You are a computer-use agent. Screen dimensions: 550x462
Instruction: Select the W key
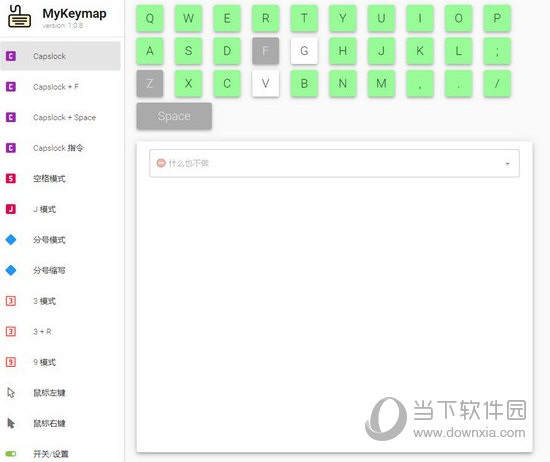(x=188, y=18)
